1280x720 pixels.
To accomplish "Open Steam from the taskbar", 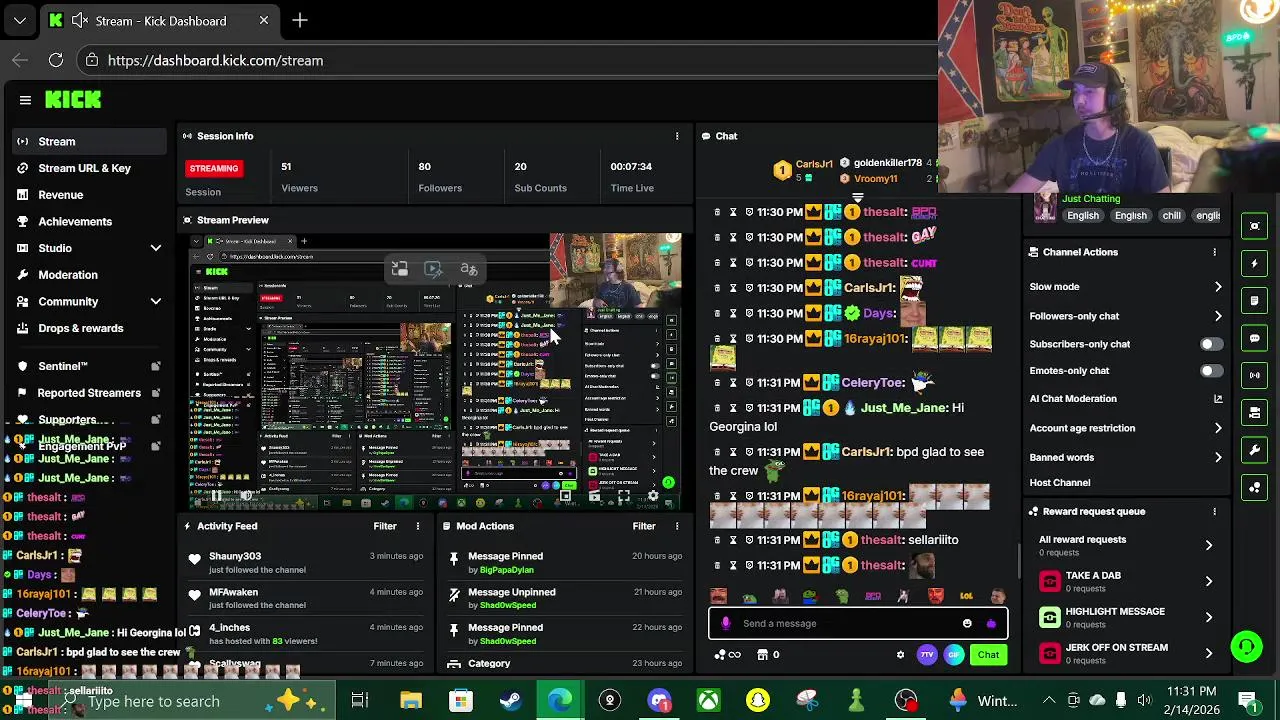I will coord(510,701).
